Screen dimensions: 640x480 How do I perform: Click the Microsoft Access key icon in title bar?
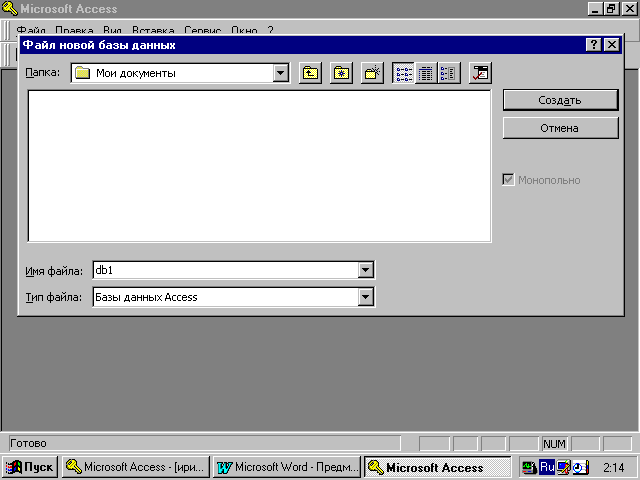[9, 9]
